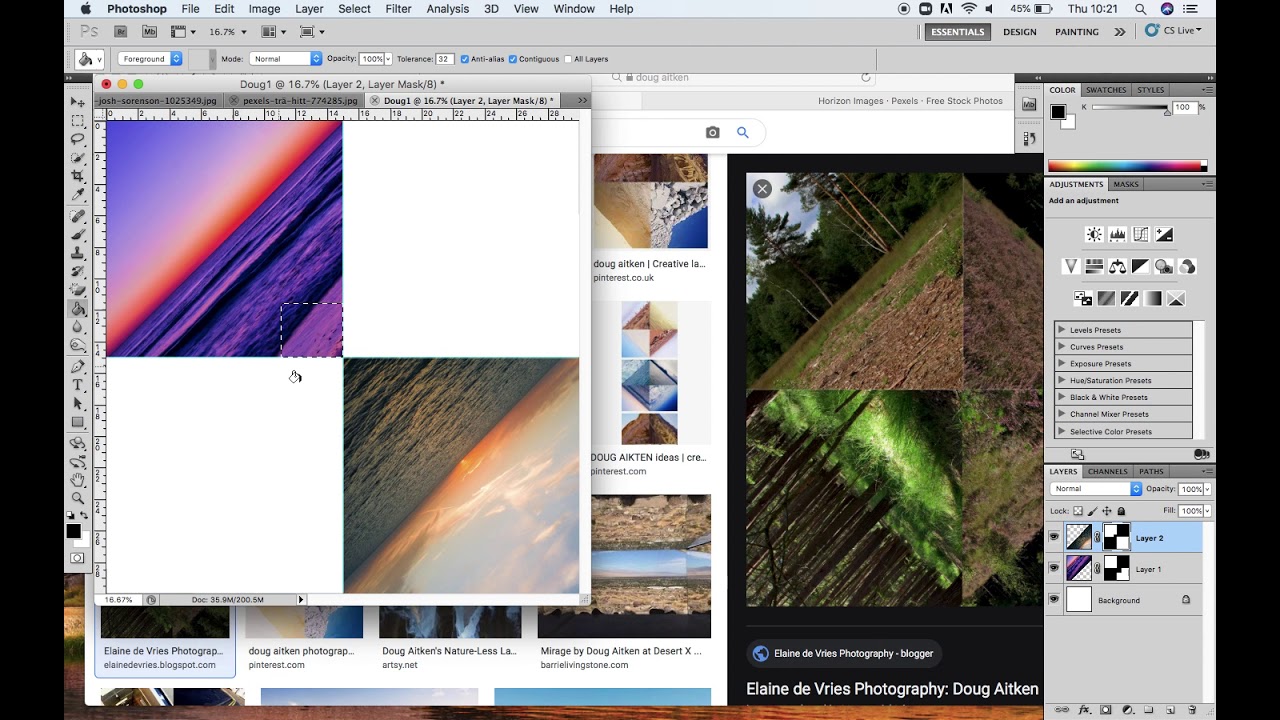Open the Foreground fill source dropdown
Screen dimensions: 1280x720
(x=150, y=59)
